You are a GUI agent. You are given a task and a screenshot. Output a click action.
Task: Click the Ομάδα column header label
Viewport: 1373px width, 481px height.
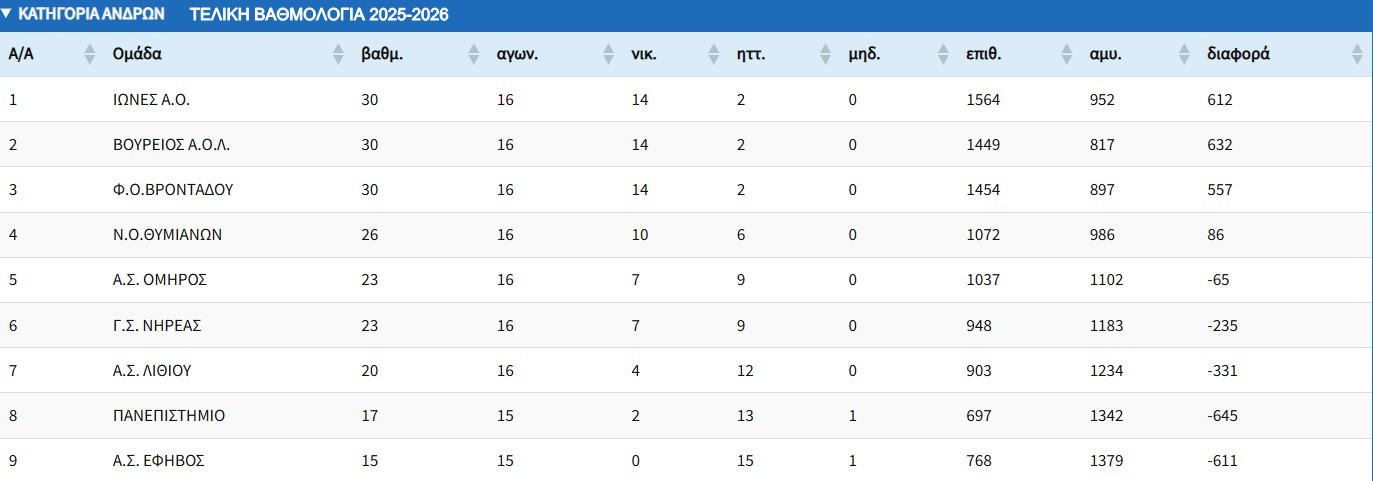tap(138, 55)
